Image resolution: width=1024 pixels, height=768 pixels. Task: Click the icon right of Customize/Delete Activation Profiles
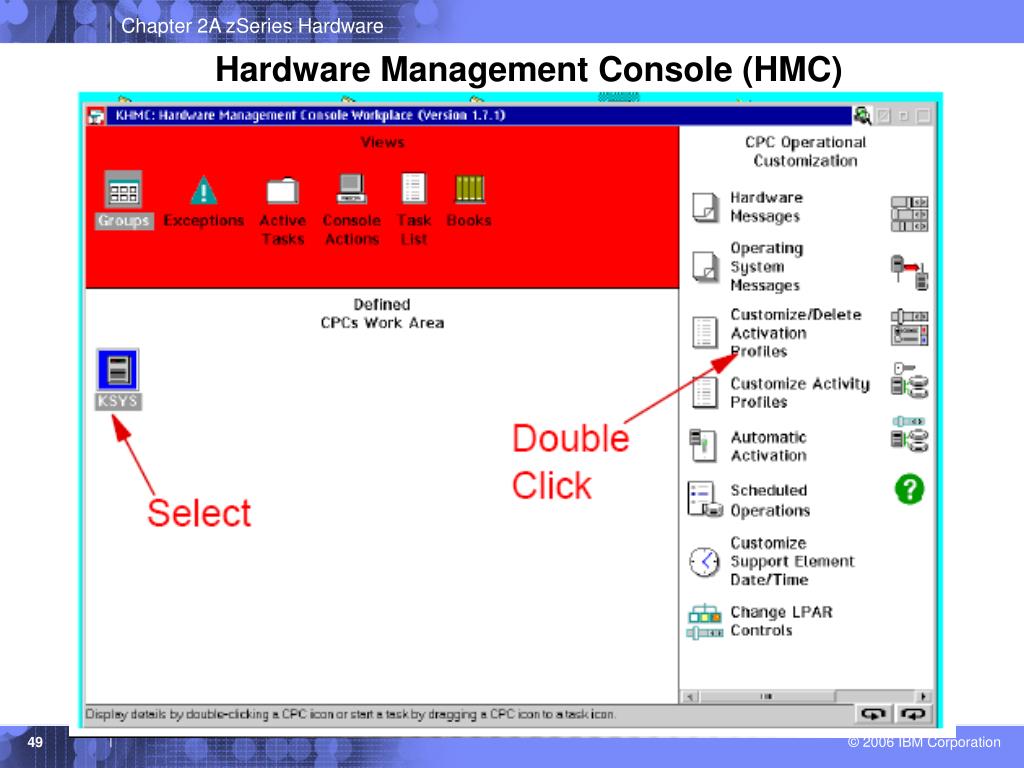909,327
